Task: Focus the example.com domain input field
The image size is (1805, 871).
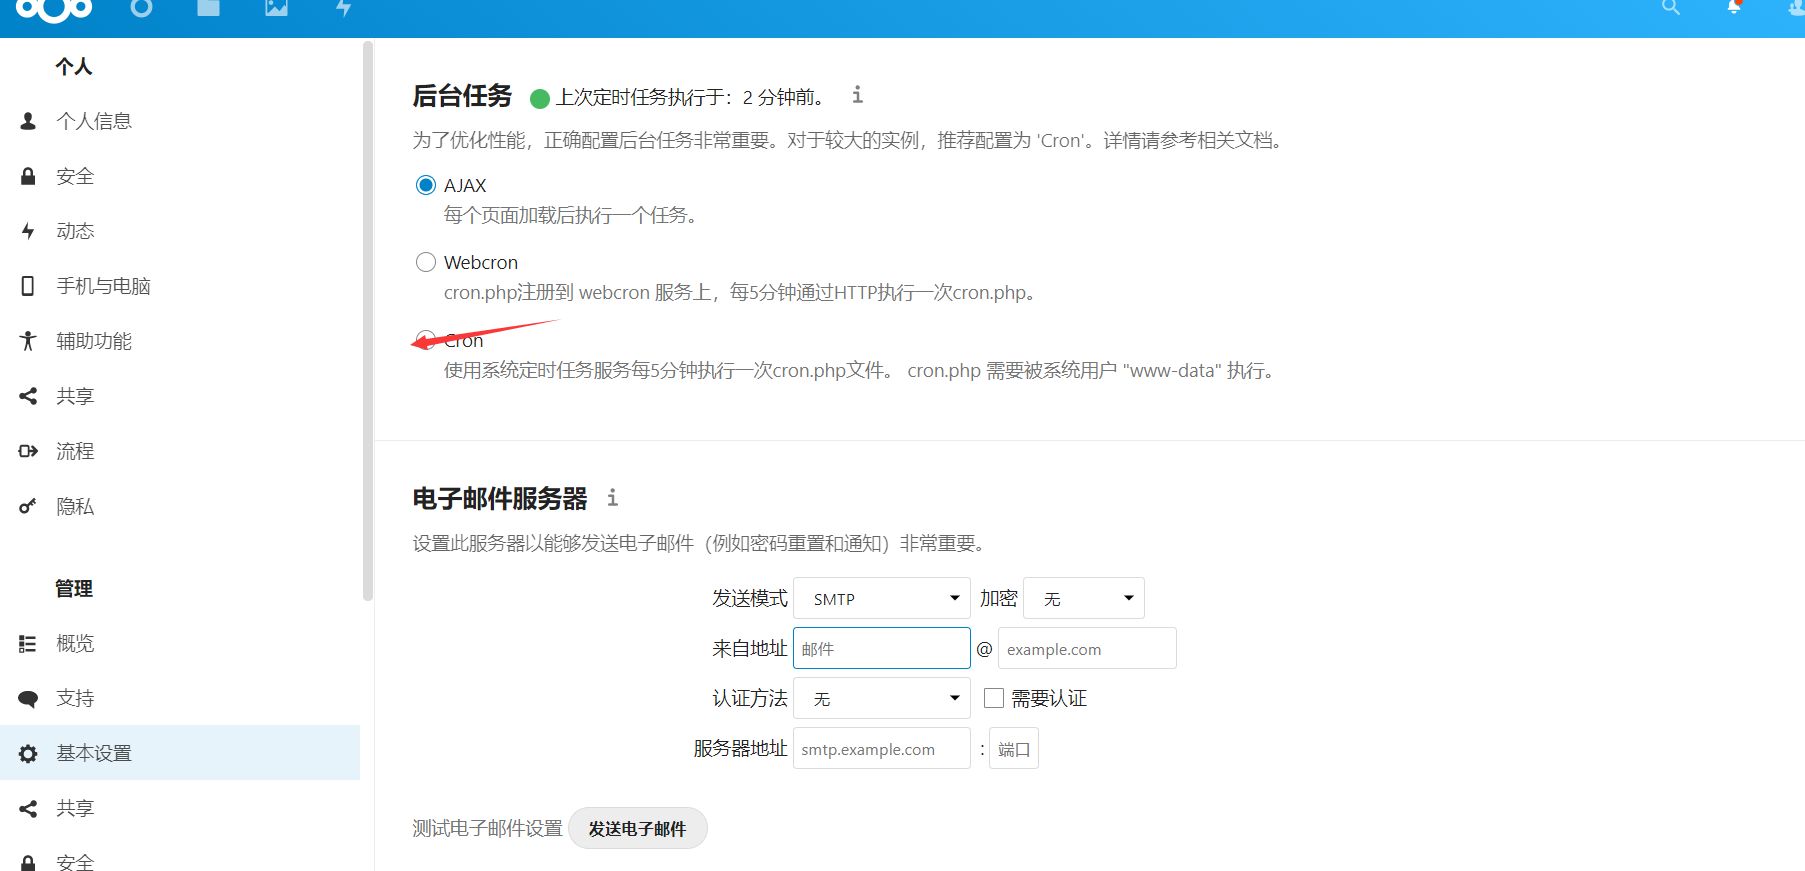Action: point(1087,648)
